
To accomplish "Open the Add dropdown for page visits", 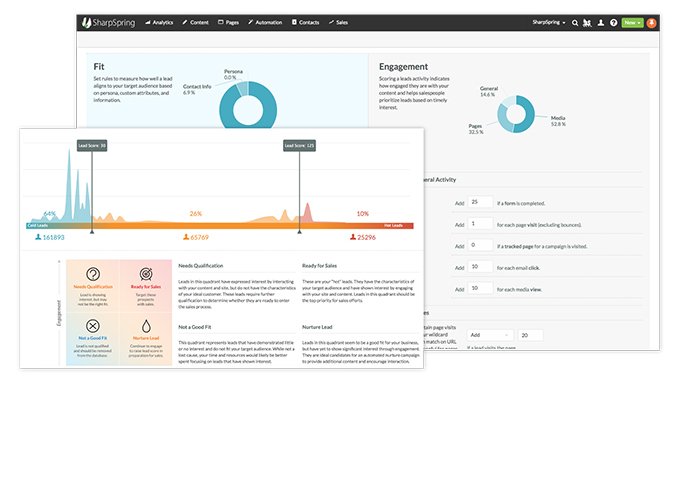I will (x=489, y=335).
